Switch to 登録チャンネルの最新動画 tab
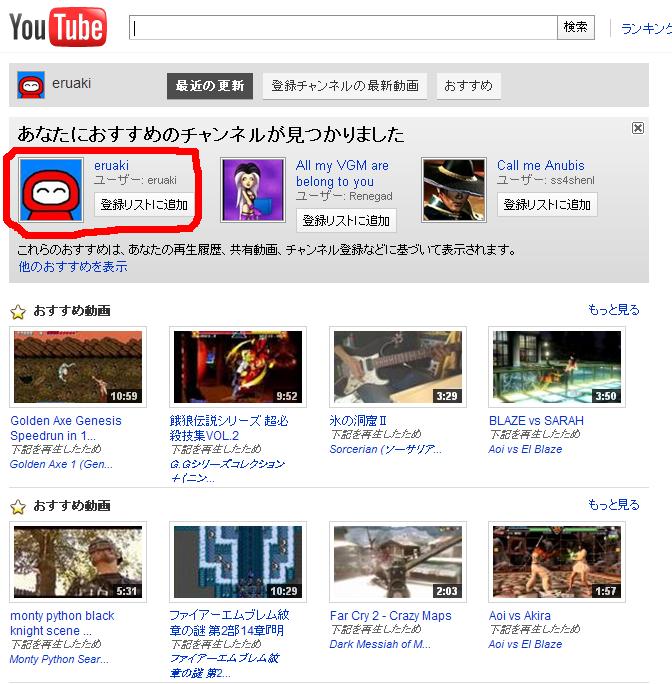 coord(345,86)
